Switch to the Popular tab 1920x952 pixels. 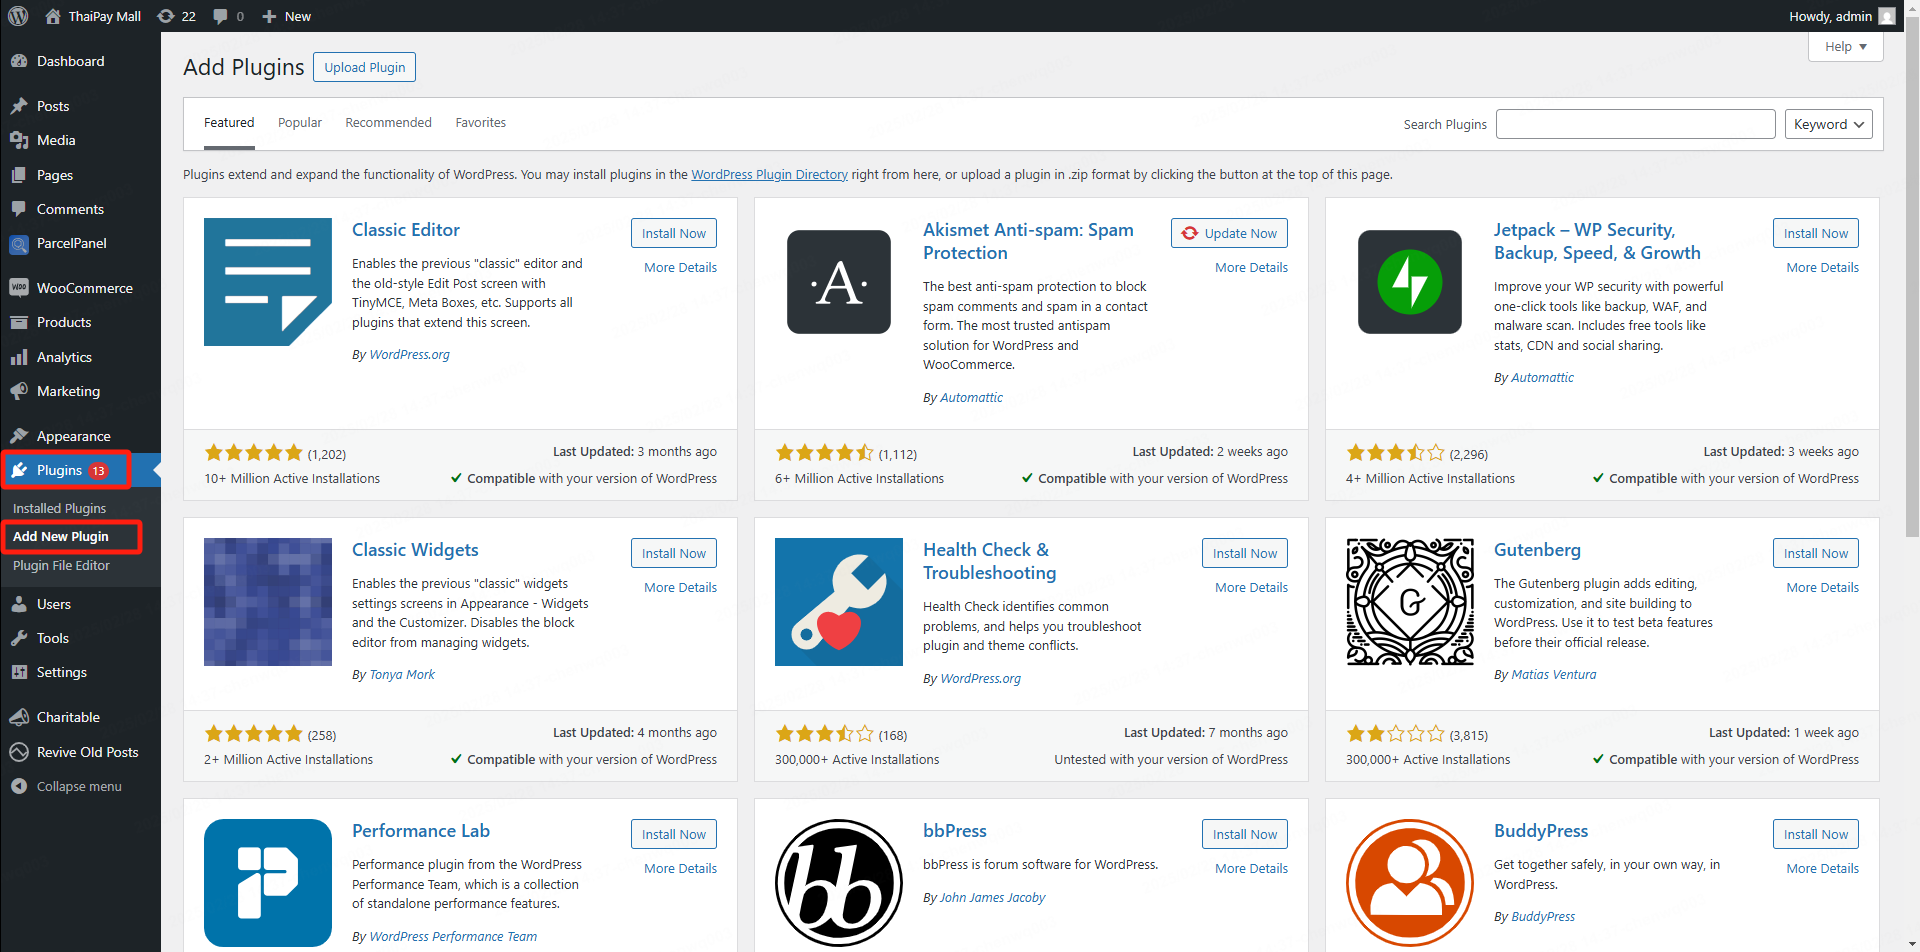click(299, 122)
